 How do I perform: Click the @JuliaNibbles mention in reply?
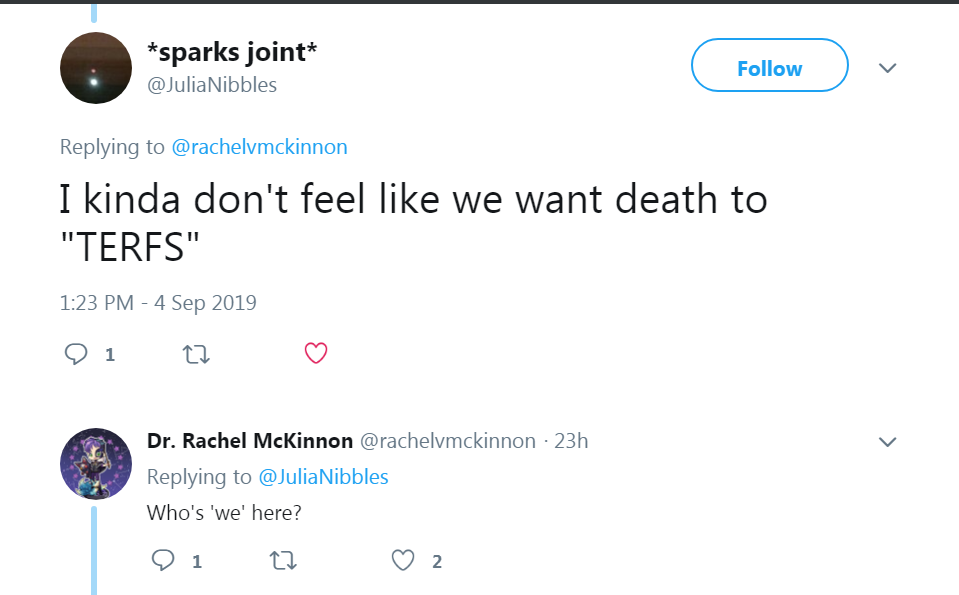point(323,477)
